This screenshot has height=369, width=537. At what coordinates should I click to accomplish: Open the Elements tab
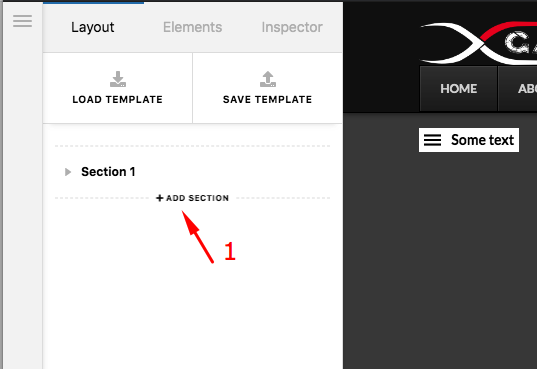[x=192, y=27]
